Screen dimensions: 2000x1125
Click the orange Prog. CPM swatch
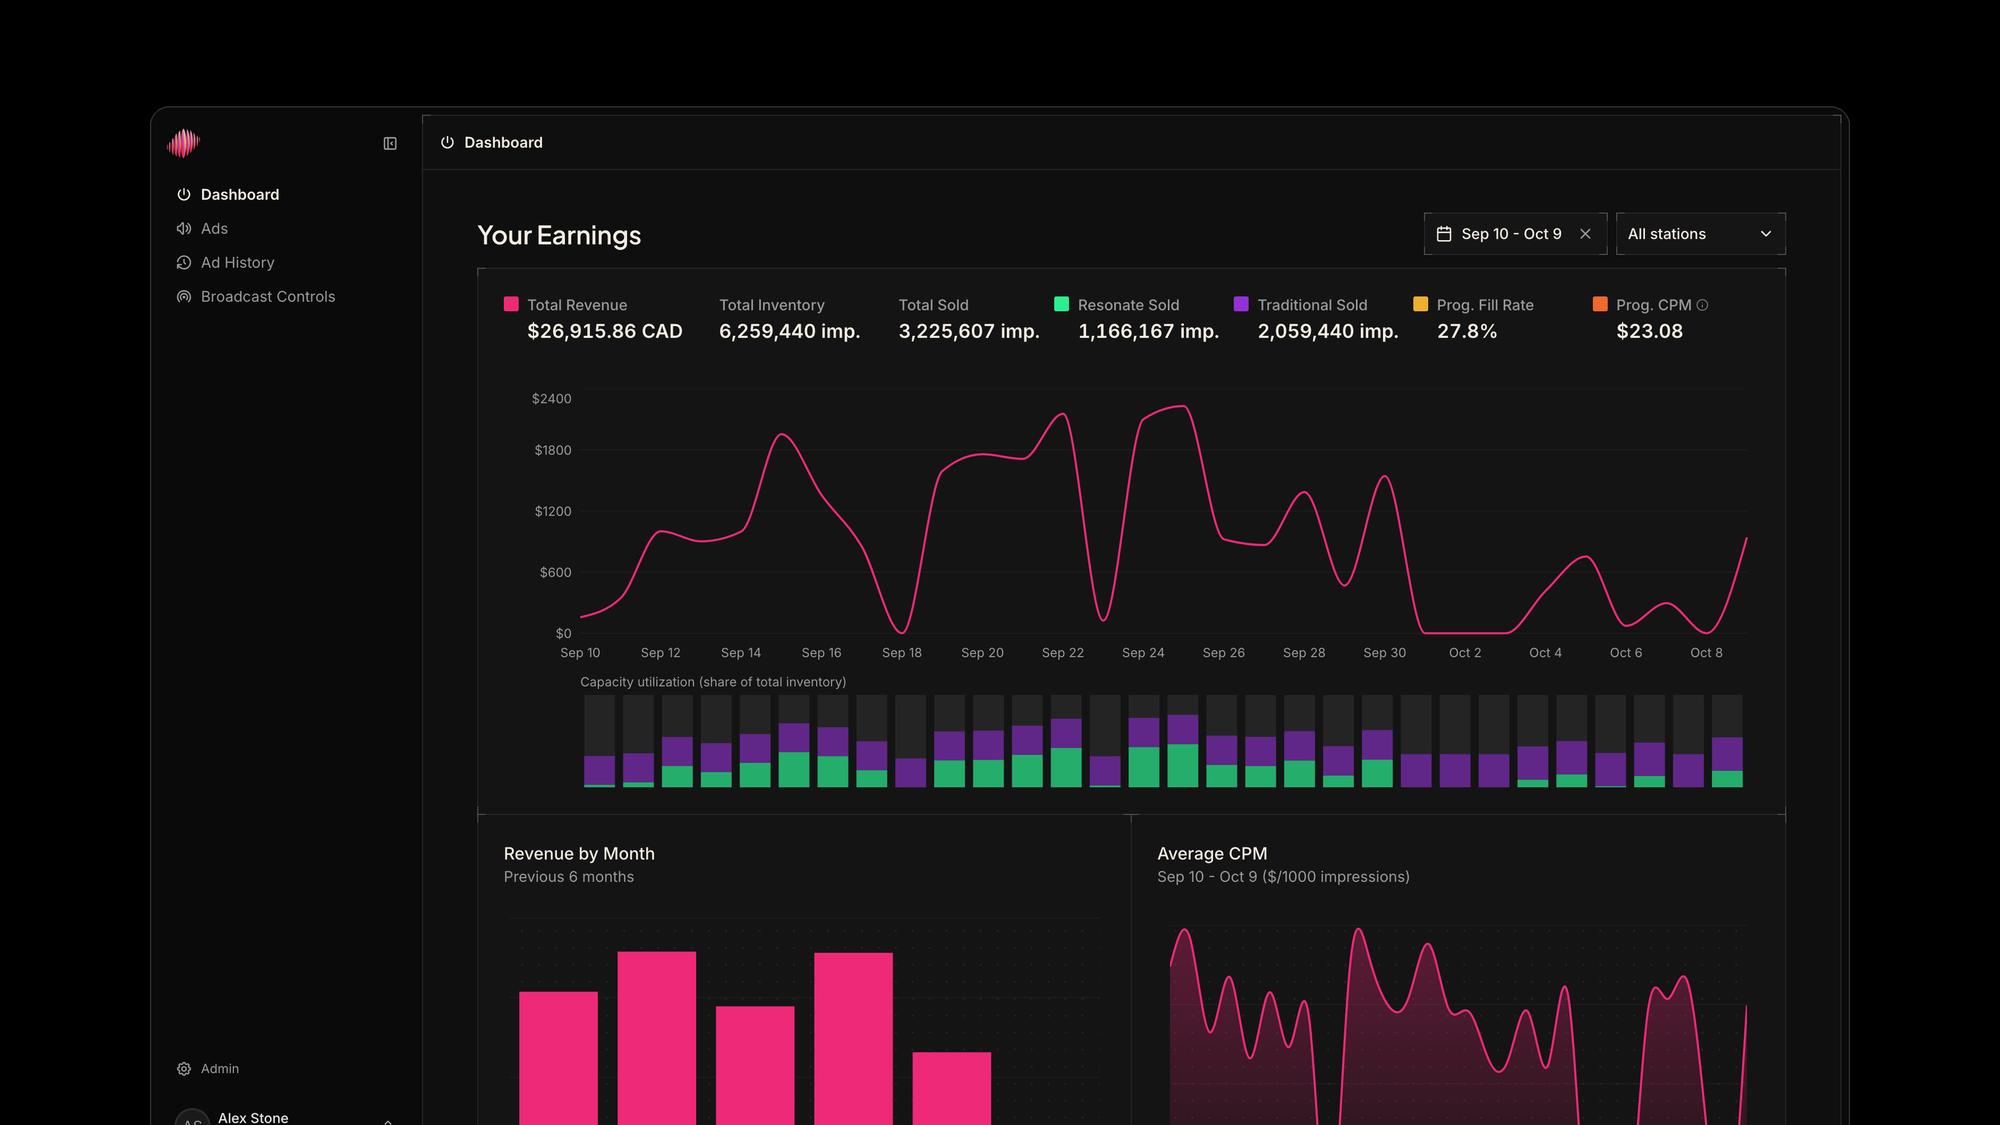(x=1600, y=304)
